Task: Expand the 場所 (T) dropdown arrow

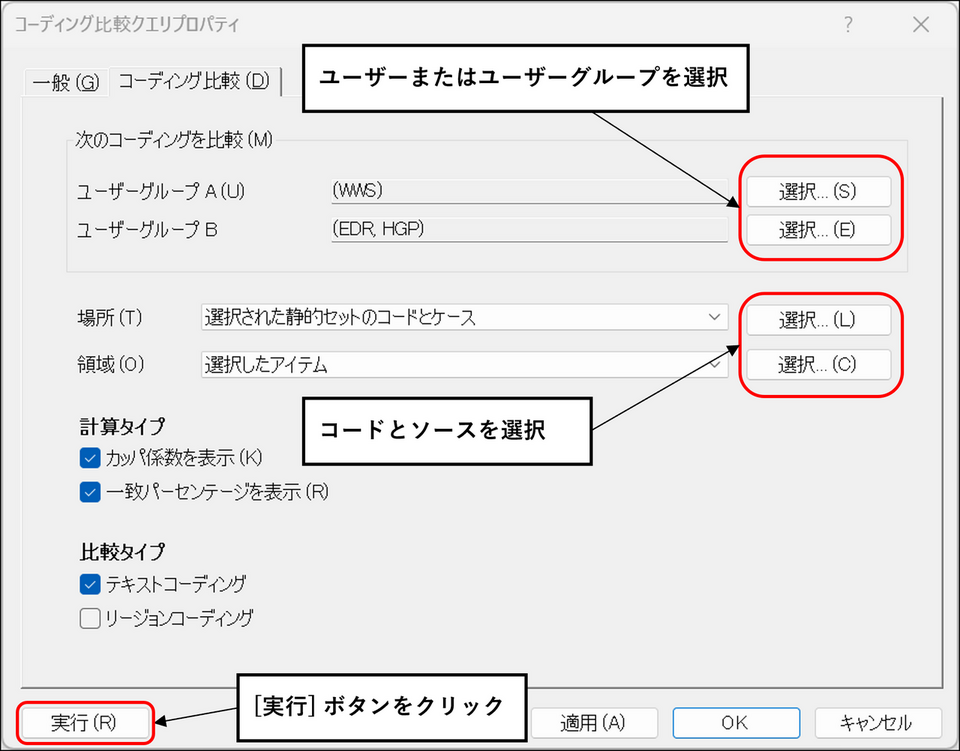Action: pos(714,318)
